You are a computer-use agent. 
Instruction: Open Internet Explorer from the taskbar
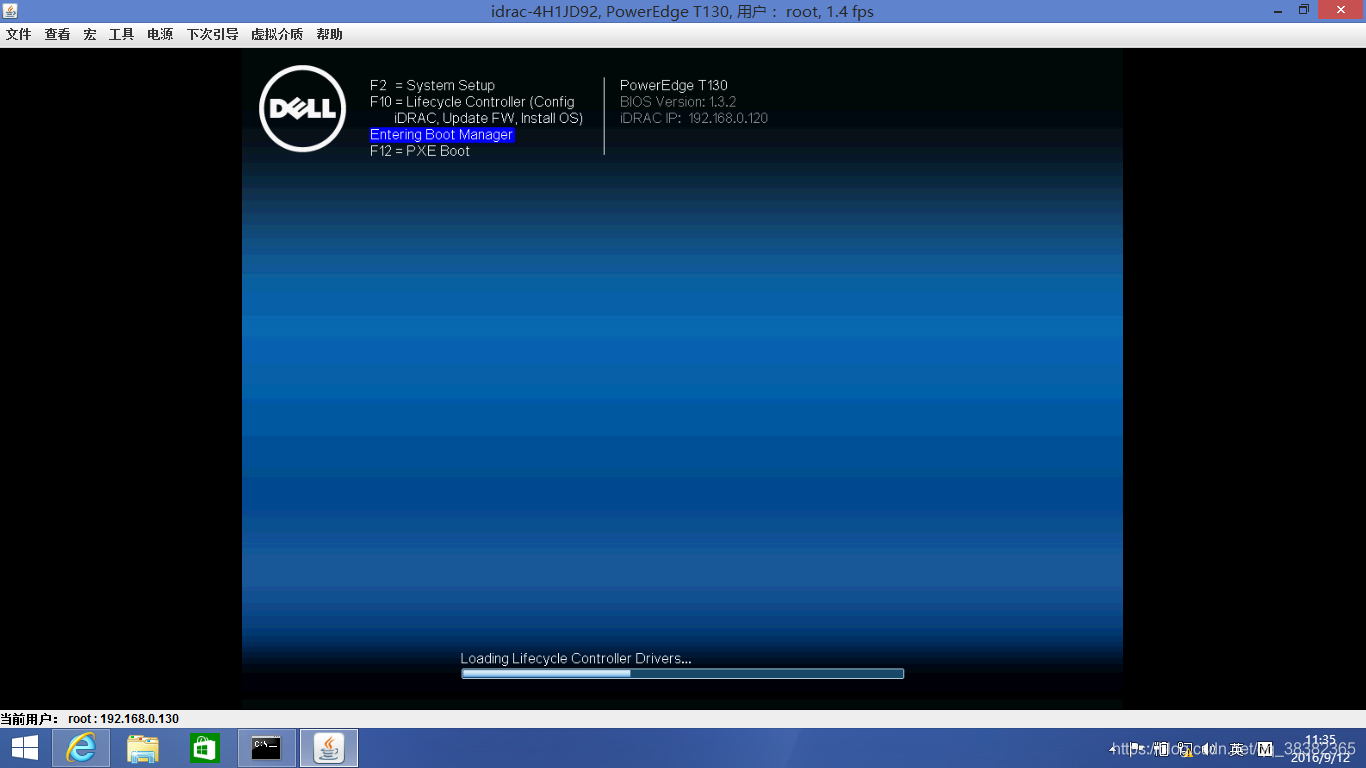coord(81,748)
